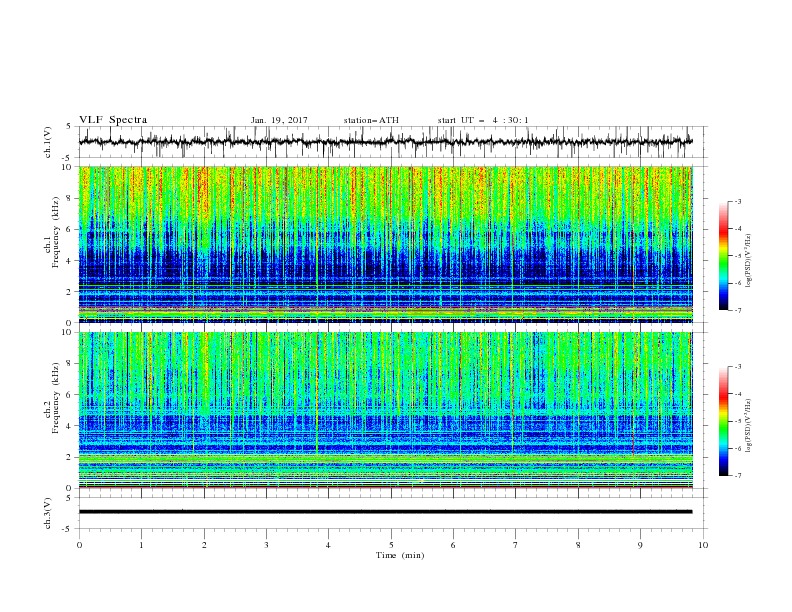Click time axis tick label '4'
The image size is (792, 612).
329,545
